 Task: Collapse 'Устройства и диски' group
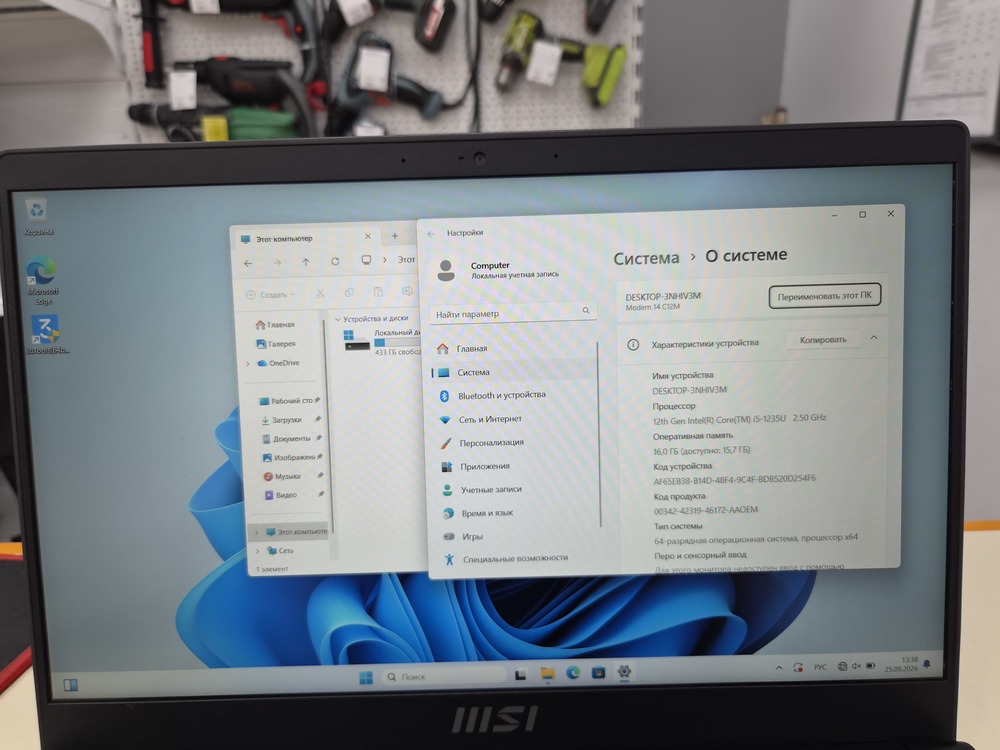point(338,320)
